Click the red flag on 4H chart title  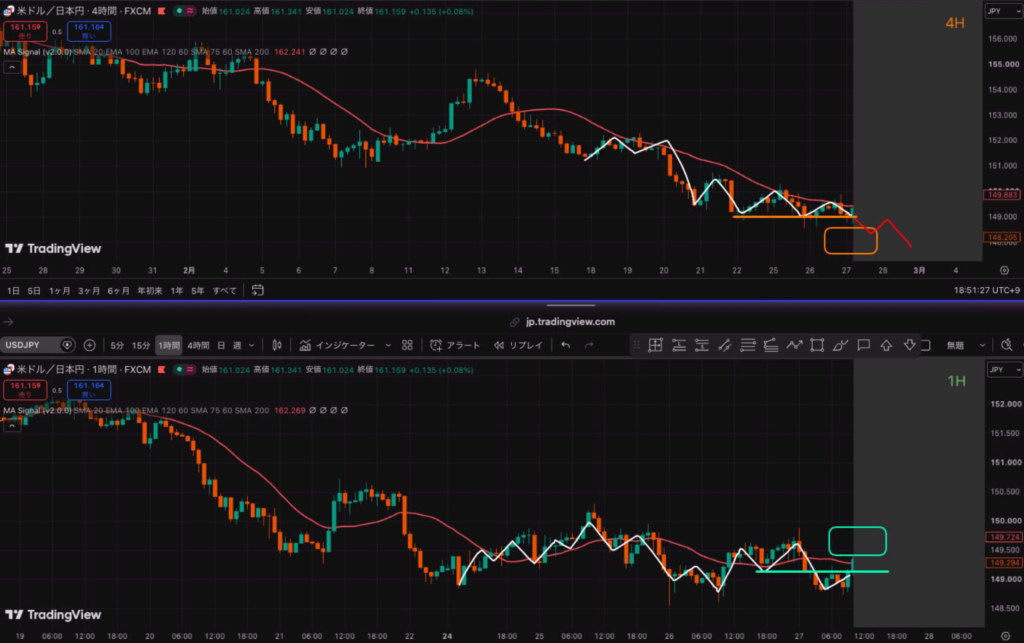pos(161,11)
